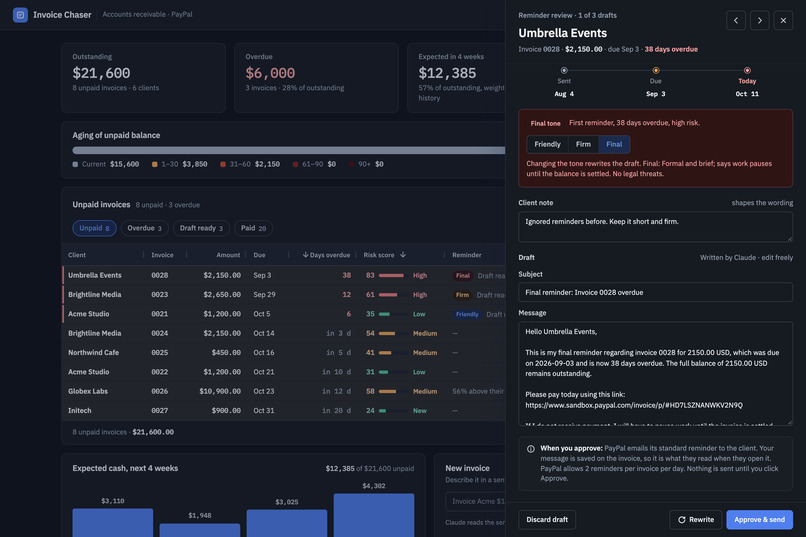The image size is (806, 537).
Task: Click the 1-30 legend color swatch
Action: 154,164
